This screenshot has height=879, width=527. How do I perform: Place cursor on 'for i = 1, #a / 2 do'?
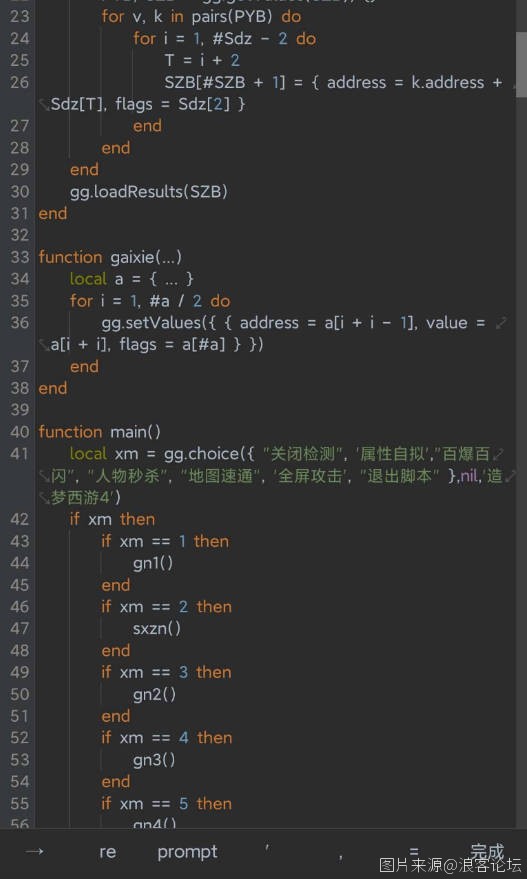point(150,301)
